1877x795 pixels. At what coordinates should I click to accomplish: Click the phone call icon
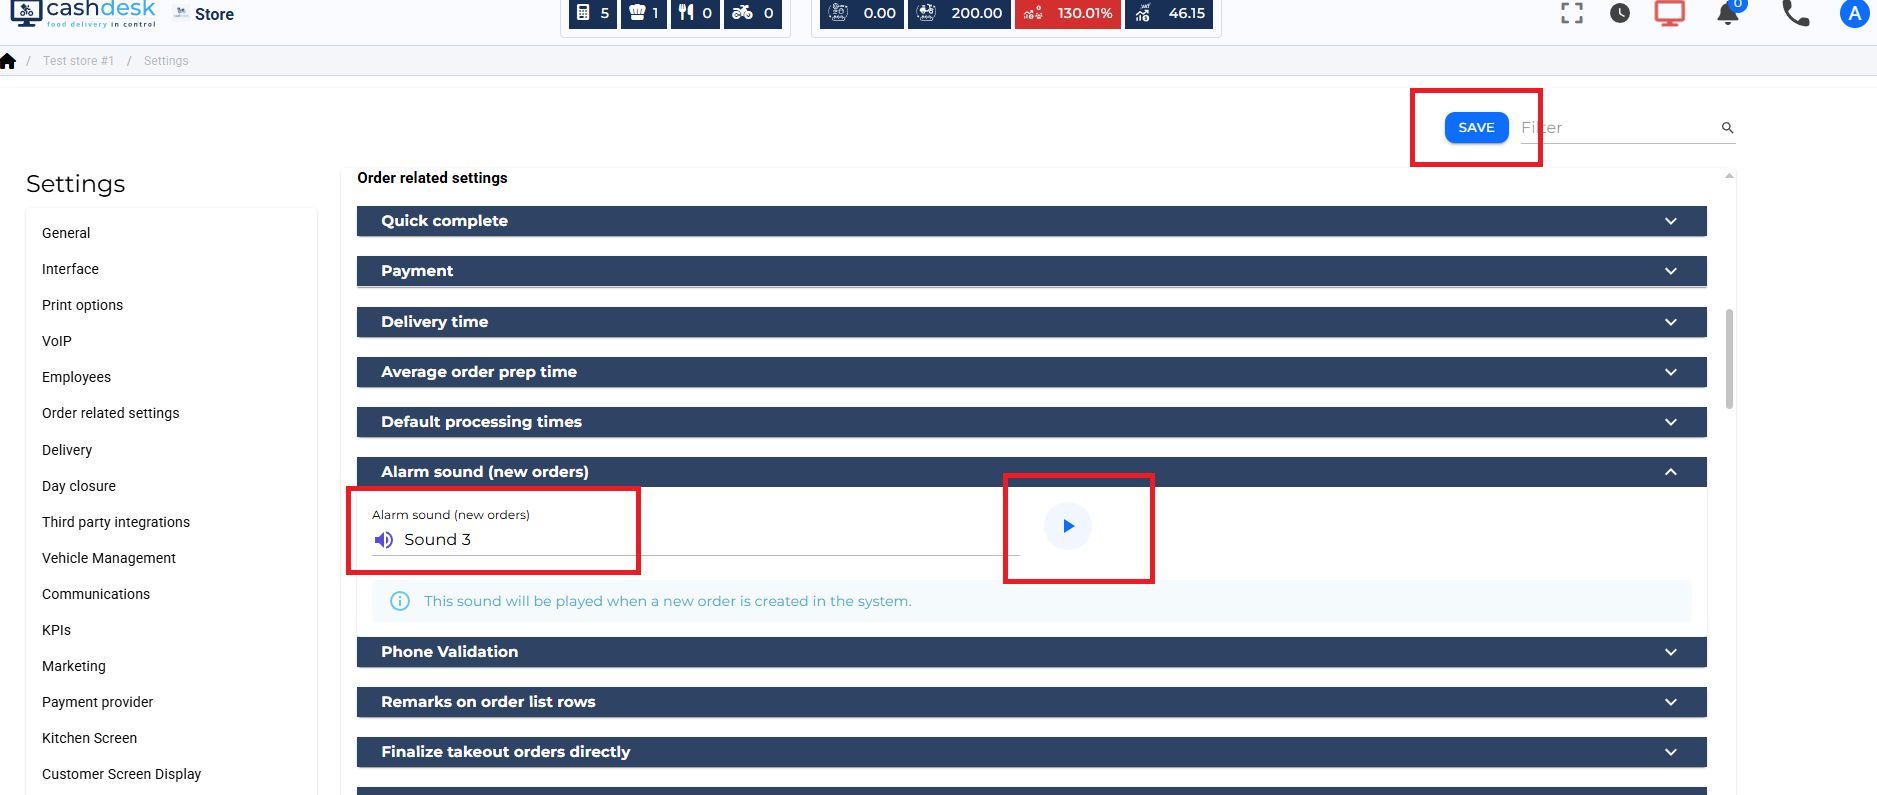coord(1796,13)
